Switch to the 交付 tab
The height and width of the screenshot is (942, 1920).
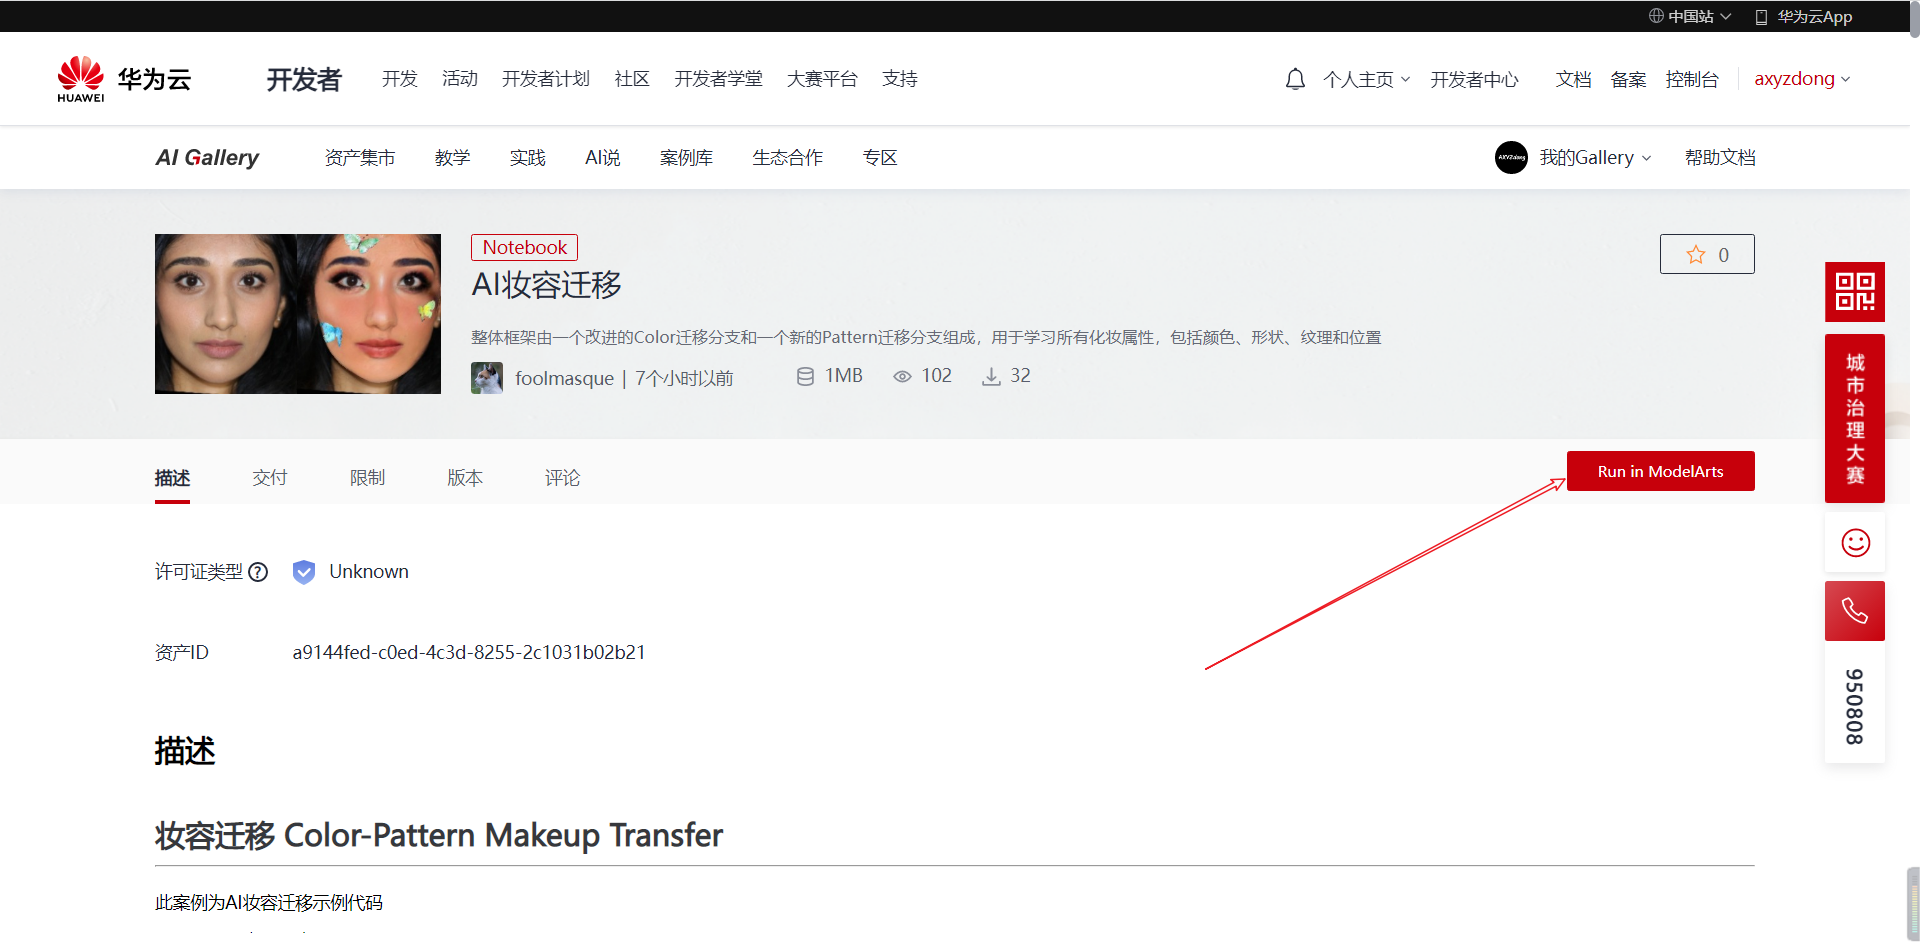coord(270,478)
